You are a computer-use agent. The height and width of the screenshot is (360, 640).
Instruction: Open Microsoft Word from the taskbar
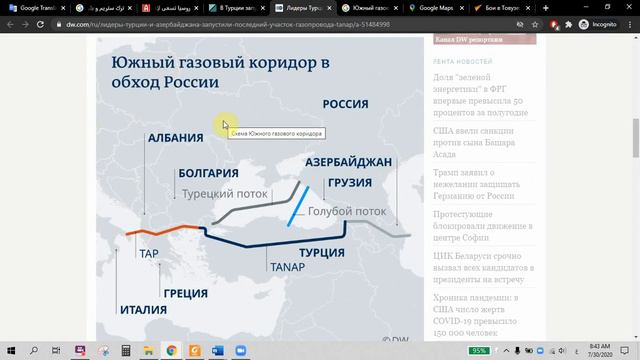218,351
